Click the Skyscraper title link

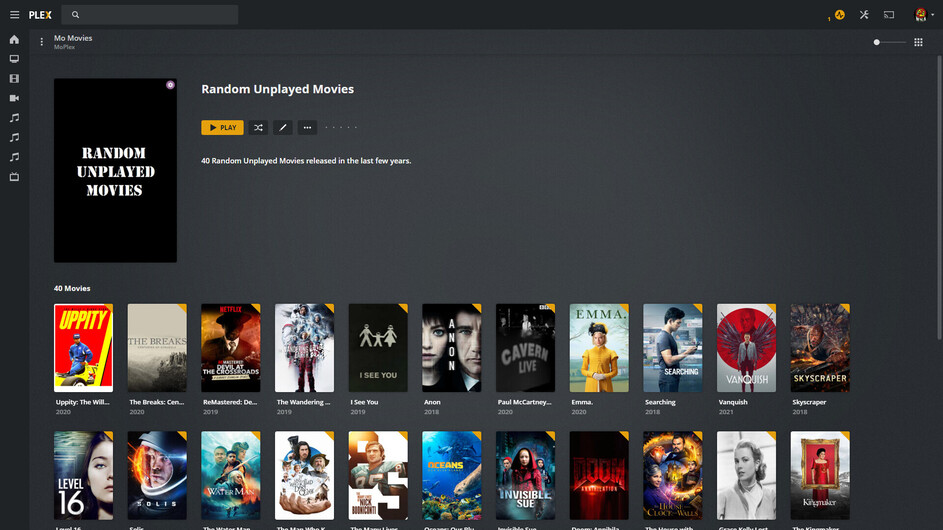(809, 402)
